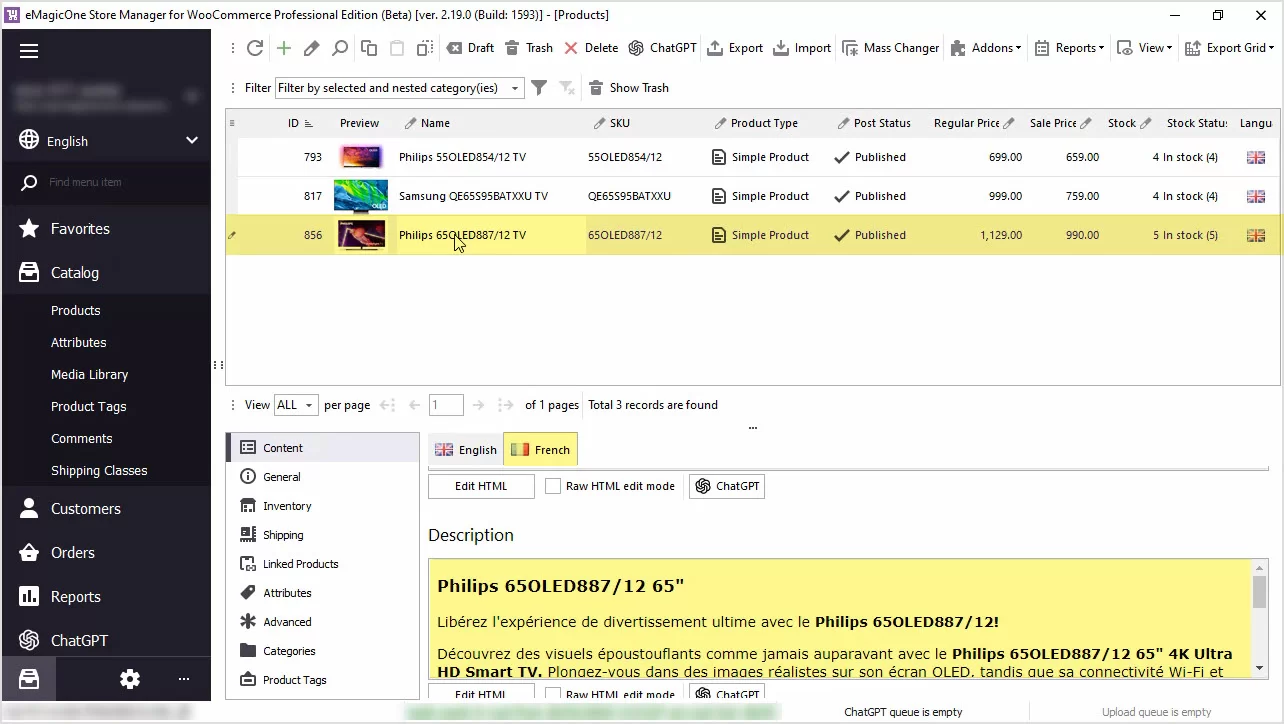The width and height of the screenshot is (1284, 724).
Task: Click the pencil Edit Product toolbar icon
Action: point(312,48)
